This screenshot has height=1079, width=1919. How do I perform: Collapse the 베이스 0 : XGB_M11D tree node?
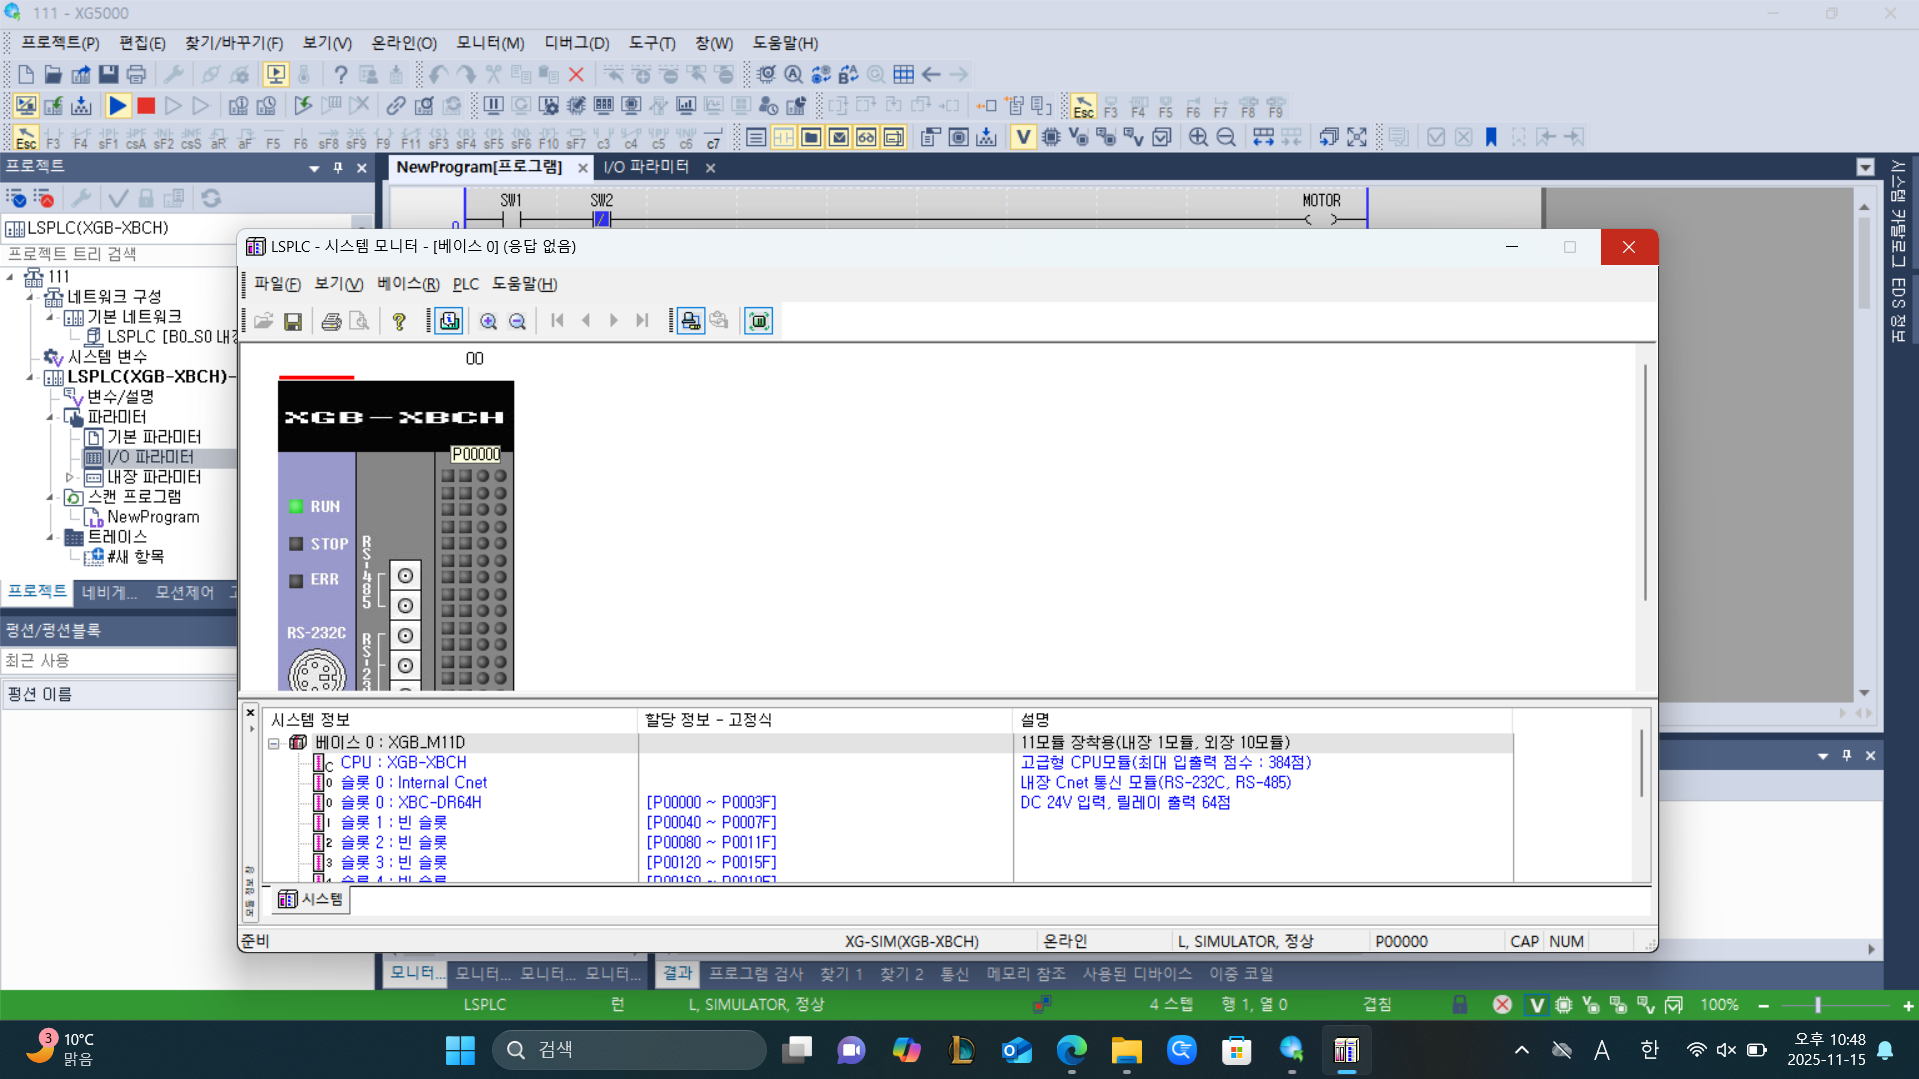pyautogui.click(x=273, y=742)
